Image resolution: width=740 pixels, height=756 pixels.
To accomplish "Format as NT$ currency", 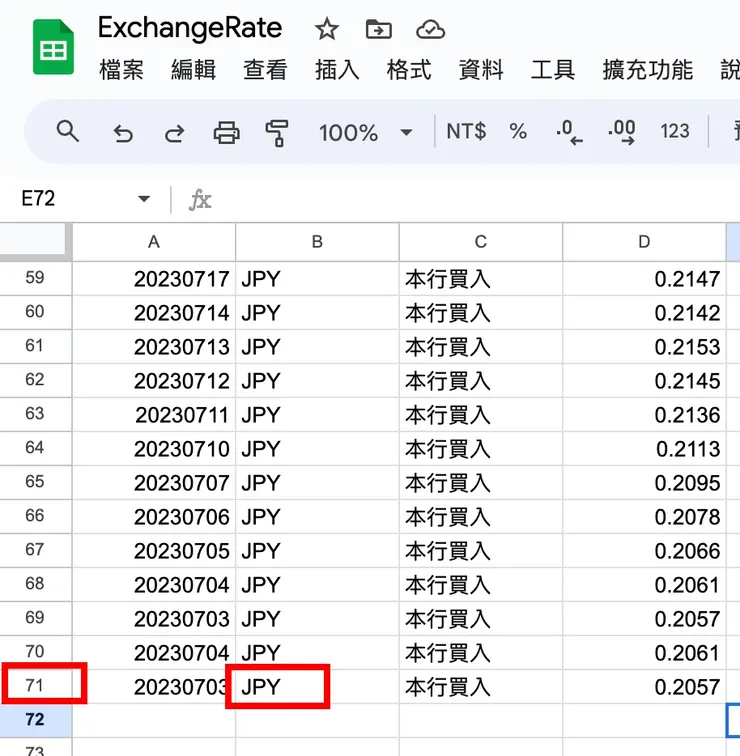I will (466, 131).
